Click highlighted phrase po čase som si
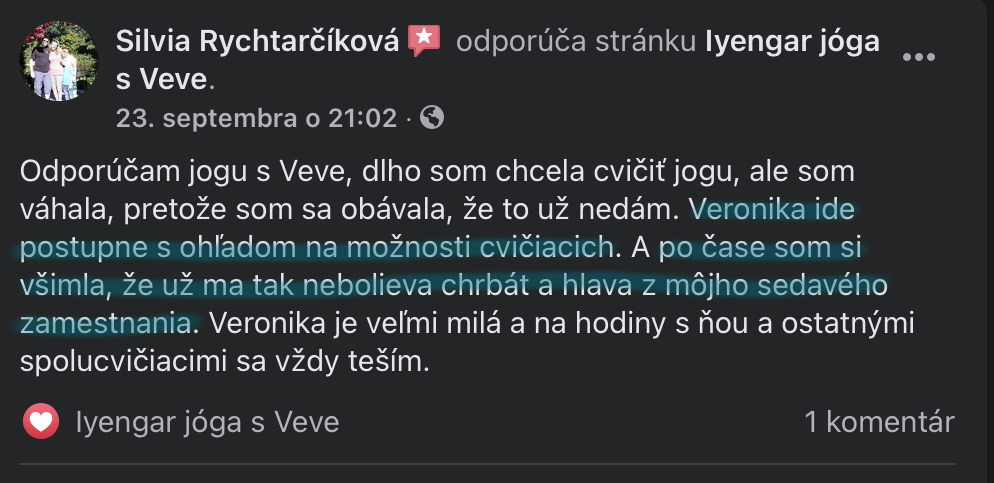994x483 pixels. click(x=760, y=247)
